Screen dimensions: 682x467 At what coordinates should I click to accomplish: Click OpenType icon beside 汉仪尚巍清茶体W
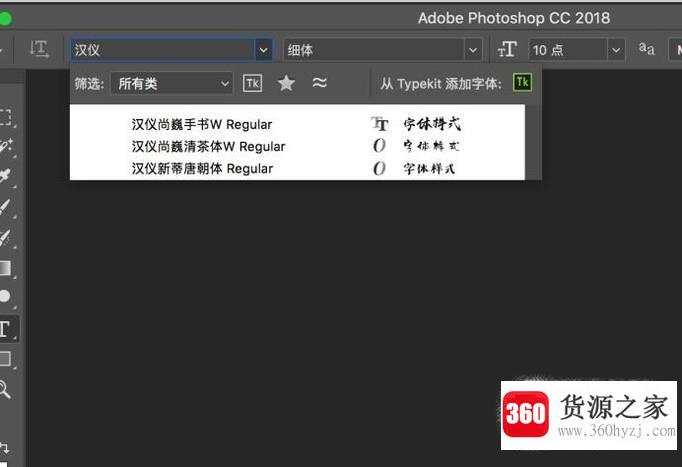pos(379,146)
